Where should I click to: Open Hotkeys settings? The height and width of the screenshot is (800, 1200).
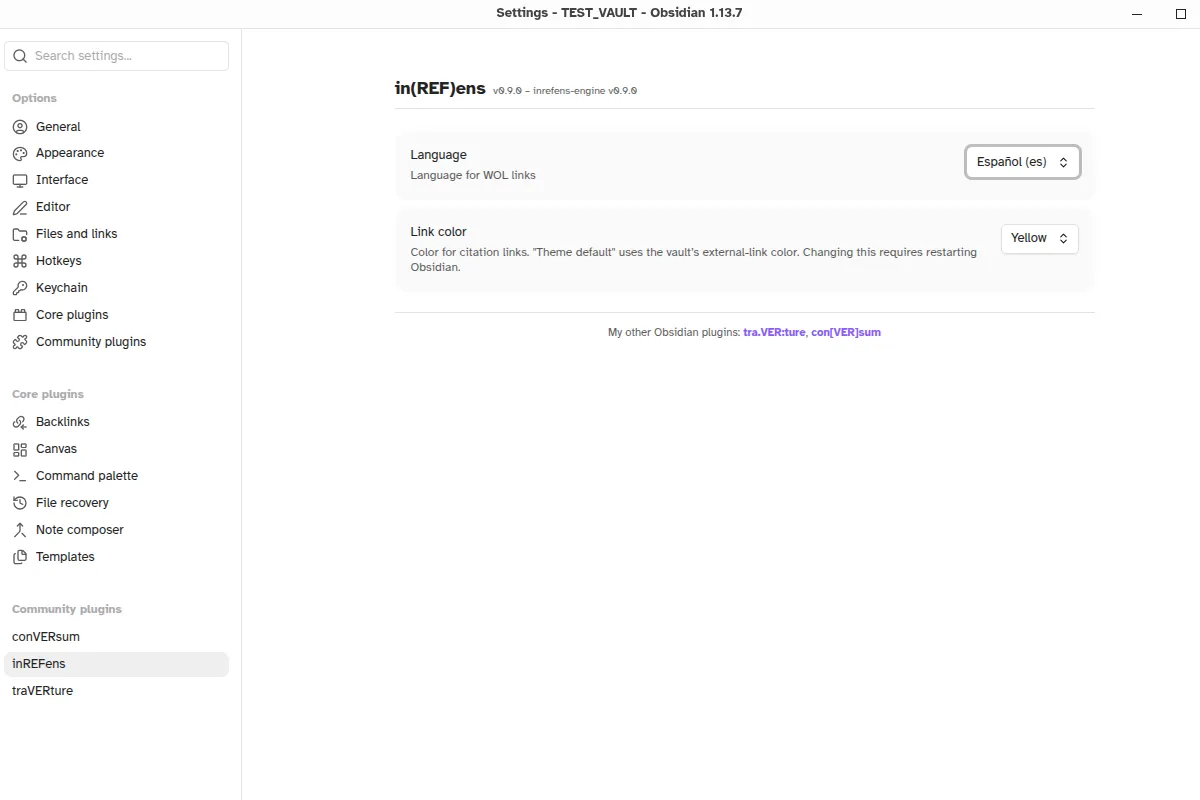(116, 262)
